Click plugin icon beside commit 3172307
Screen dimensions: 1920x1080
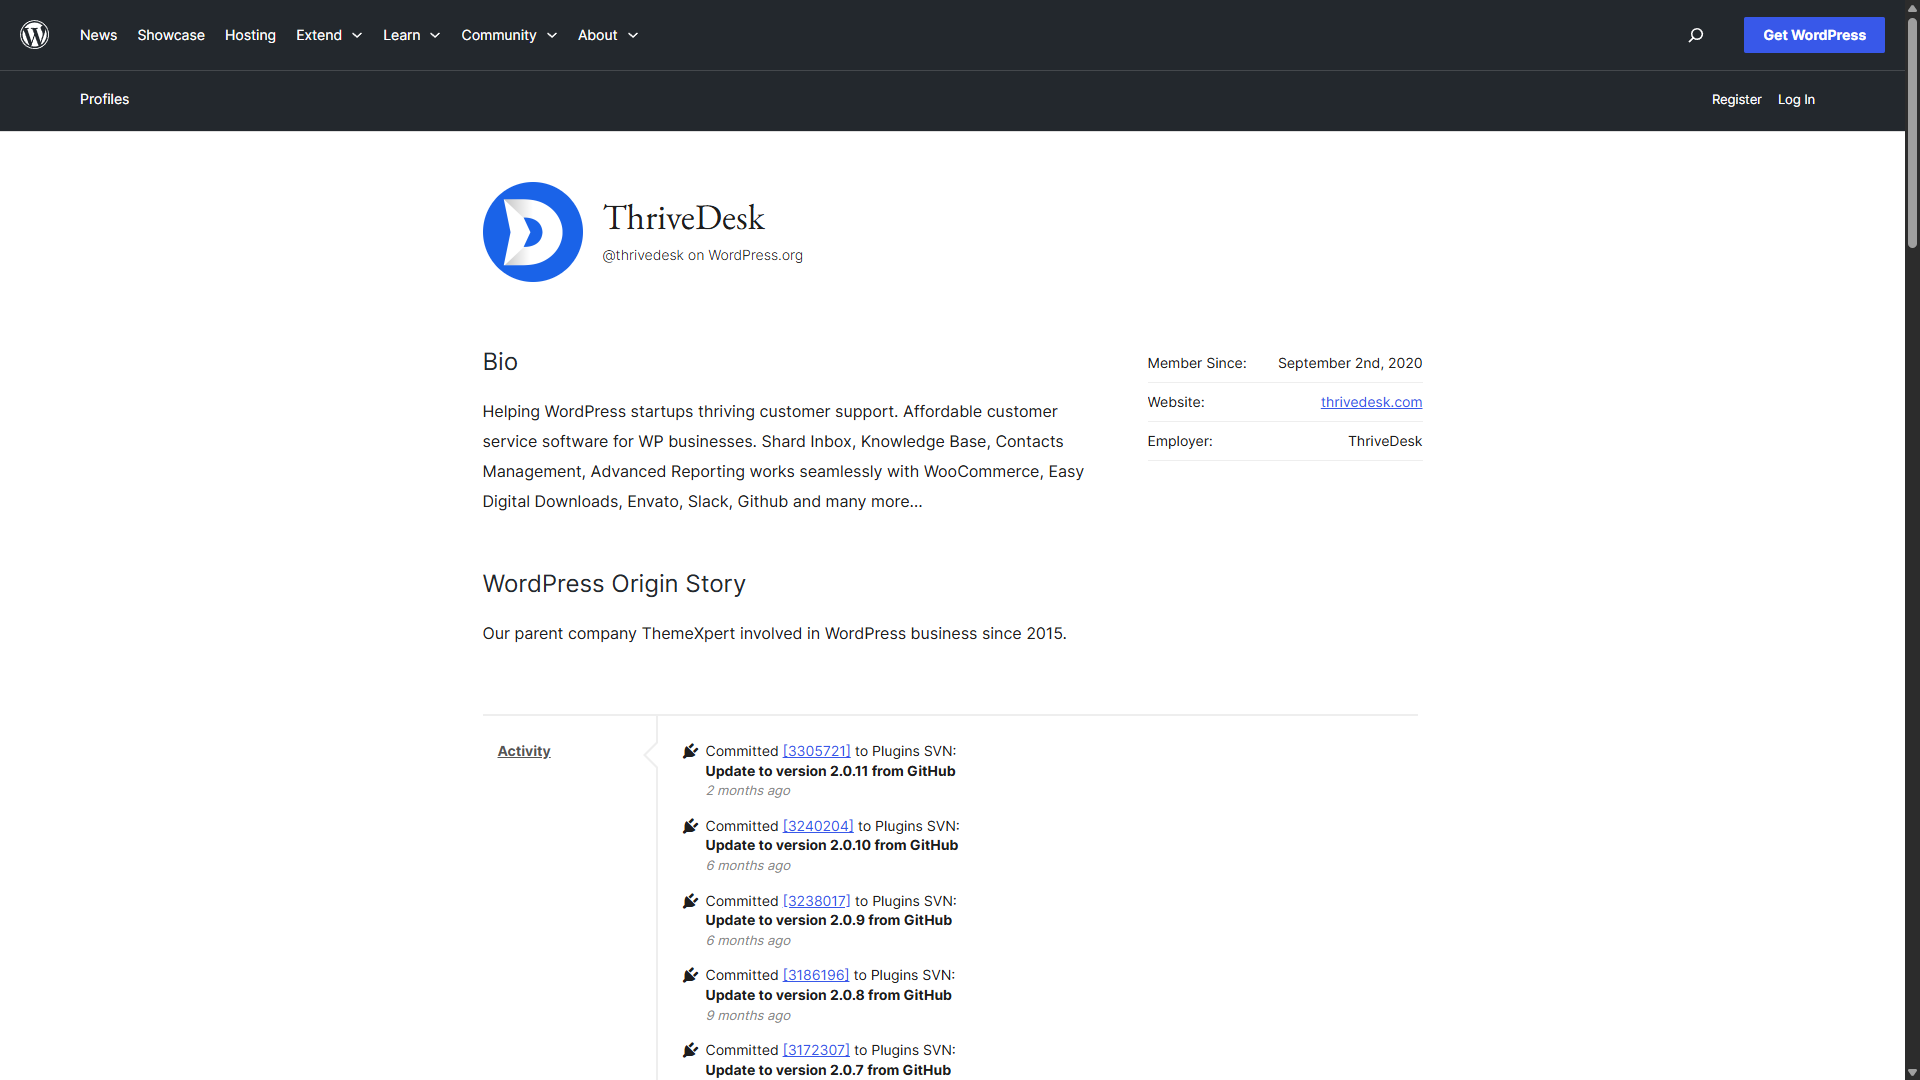point(690,1050)
